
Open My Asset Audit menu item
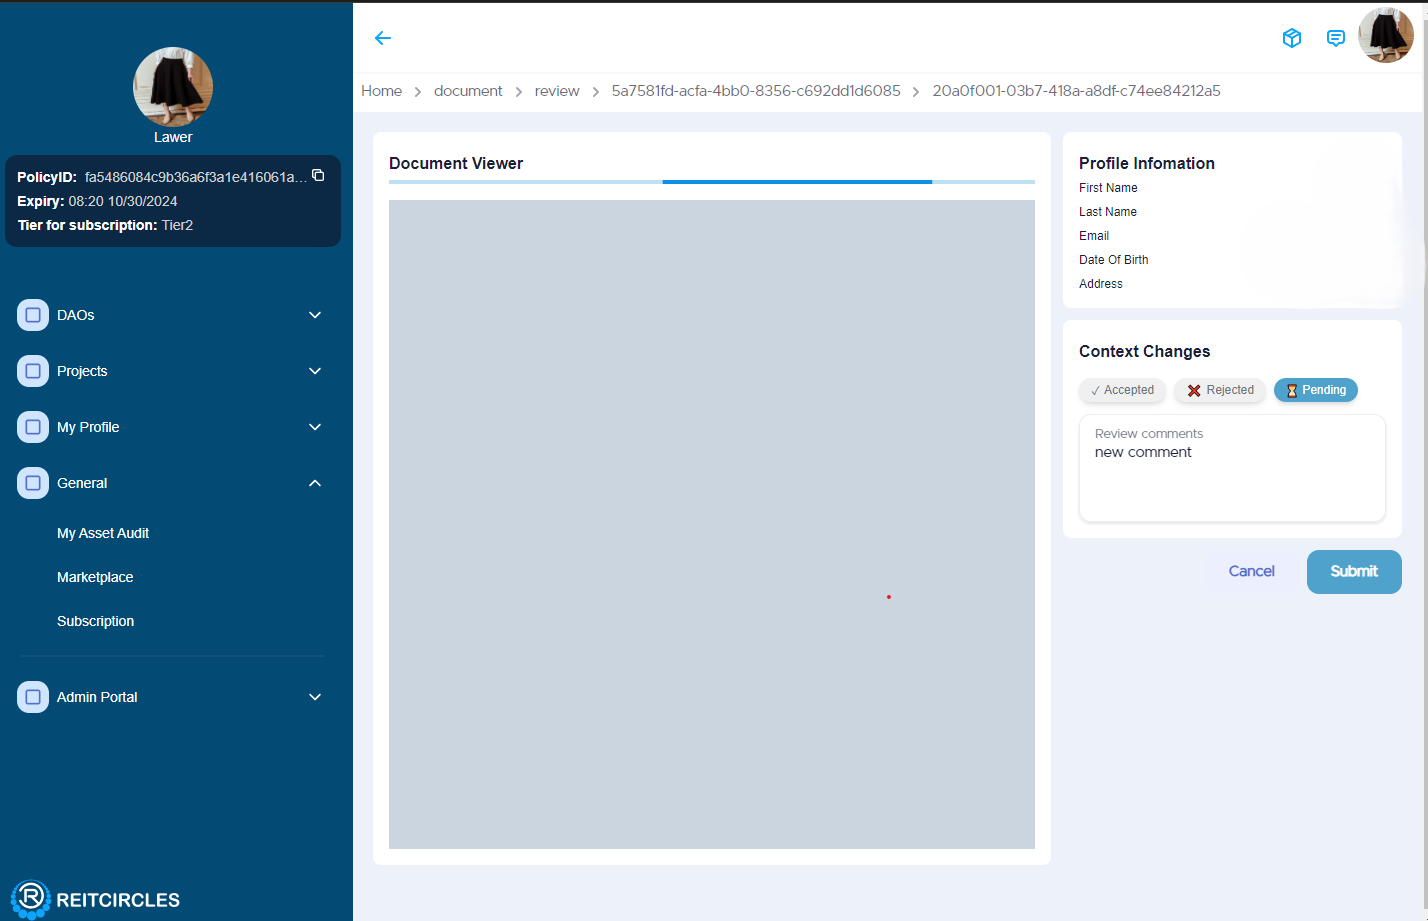(103, 533)
